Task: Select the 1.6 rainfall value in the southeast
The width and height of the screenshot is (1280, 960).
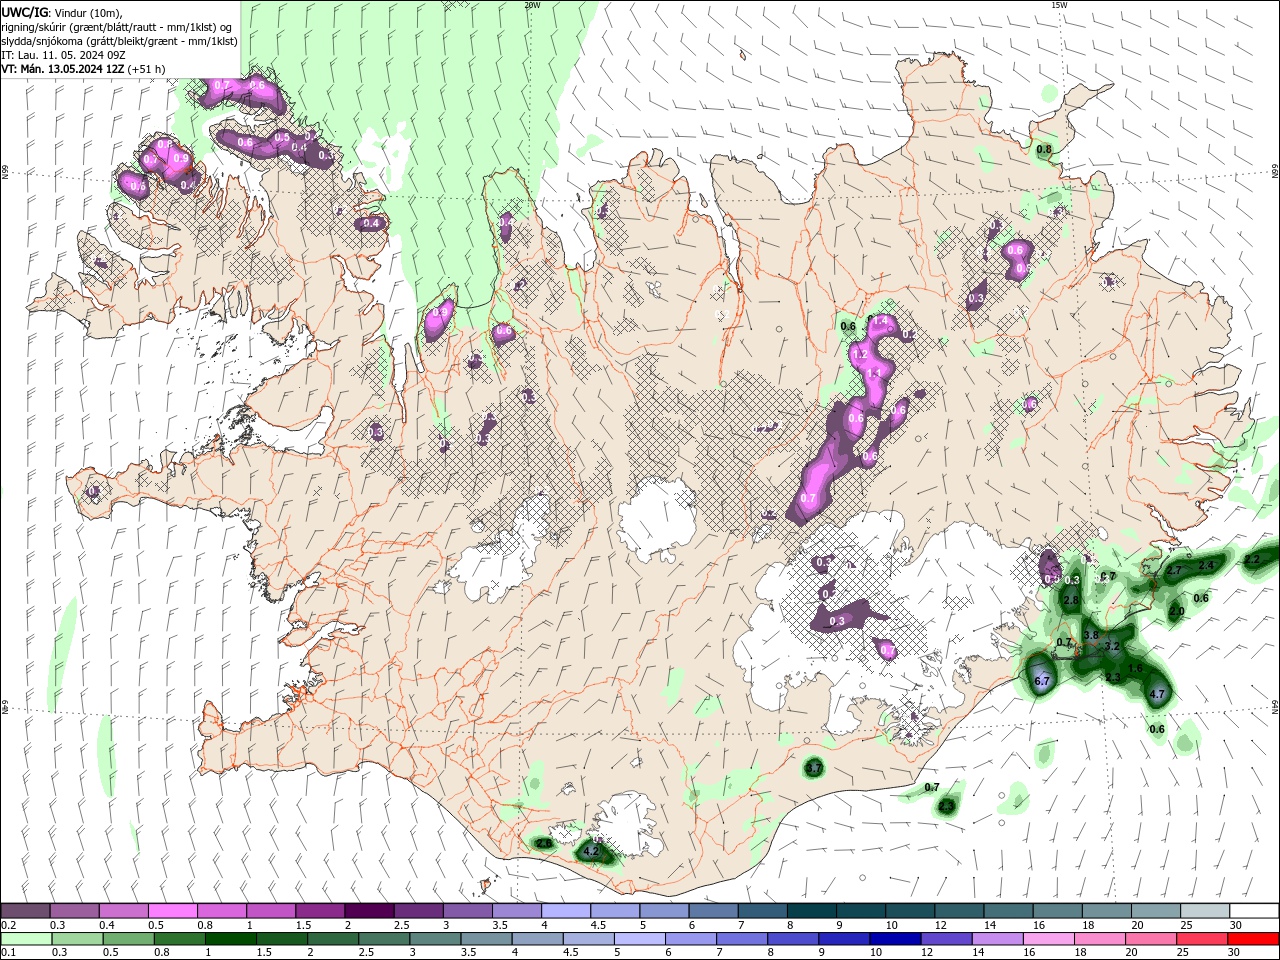Action: (x=1135, y=668)
